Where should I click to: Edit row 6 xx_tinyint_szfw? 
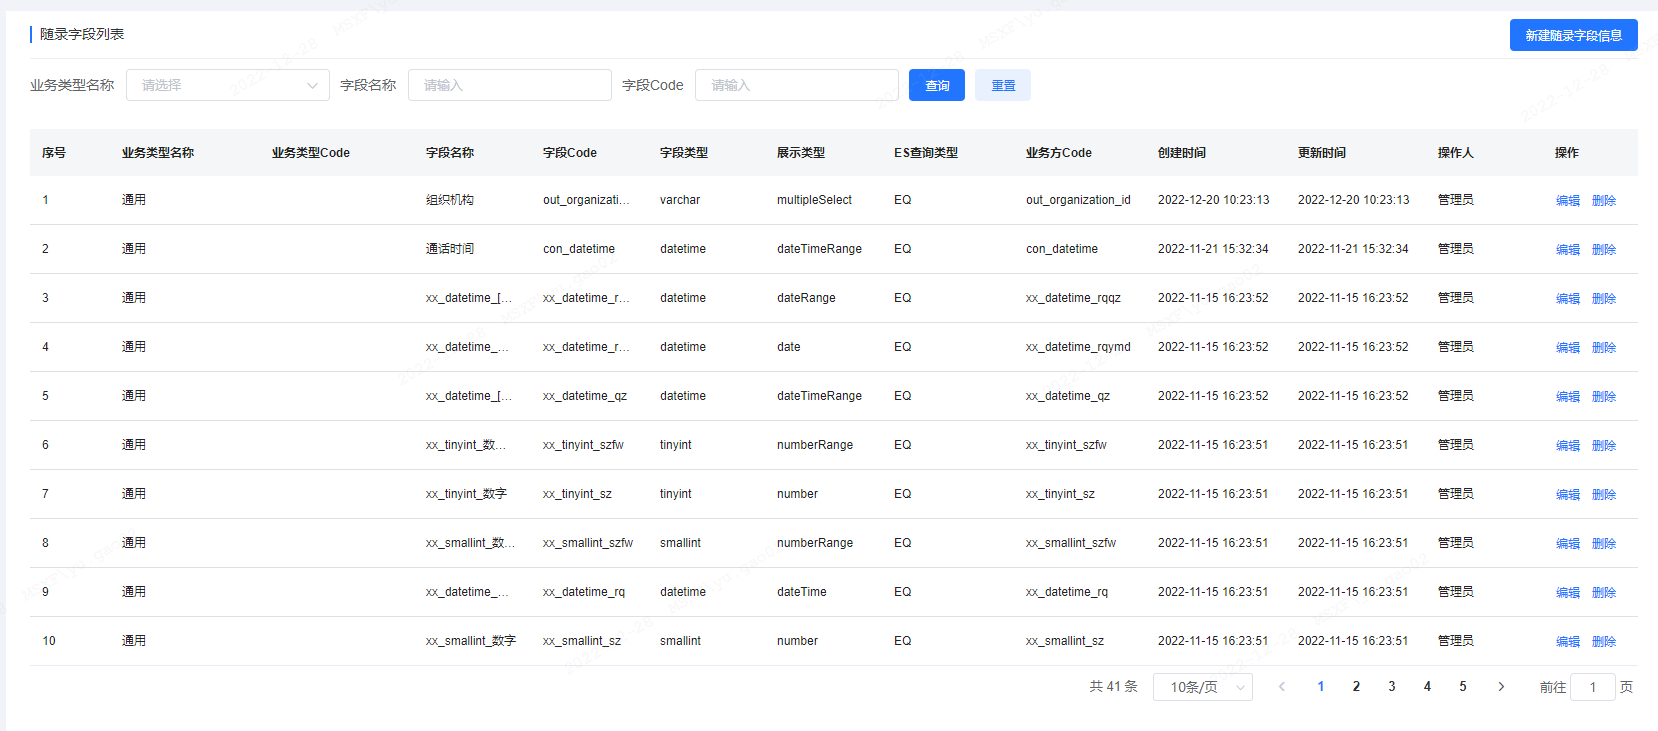[x=1567, y=445]
